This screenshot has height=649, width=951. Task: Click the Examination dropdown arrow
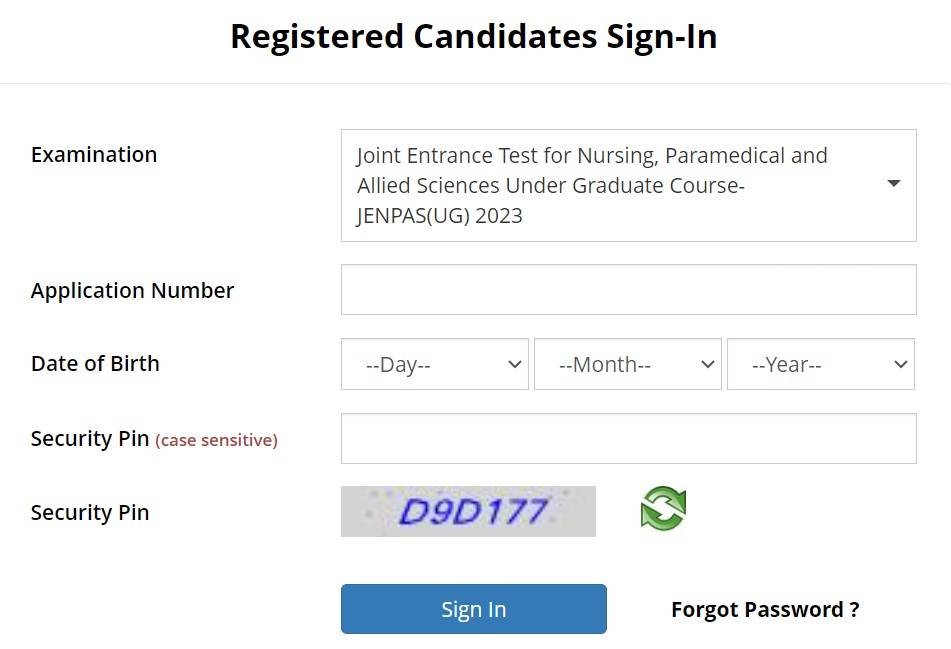coord(894,184)
